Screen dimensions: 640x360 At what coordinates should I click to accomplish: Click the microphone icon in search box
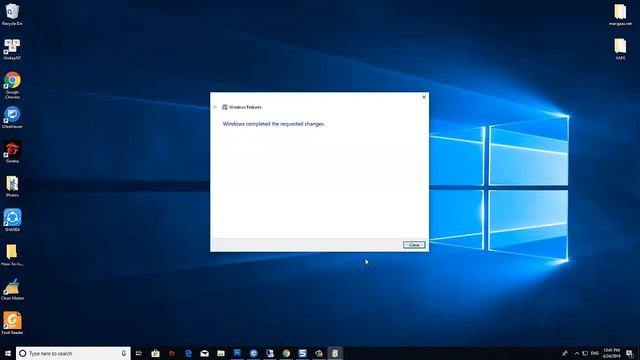click(124, 353)
